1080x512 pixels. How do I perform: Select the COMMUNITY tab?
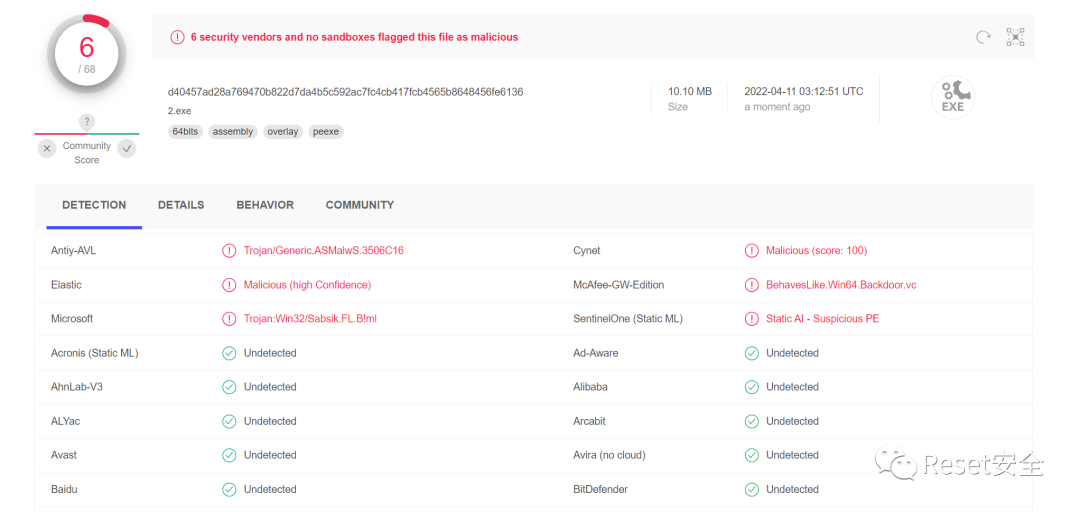tap(360, 205)
